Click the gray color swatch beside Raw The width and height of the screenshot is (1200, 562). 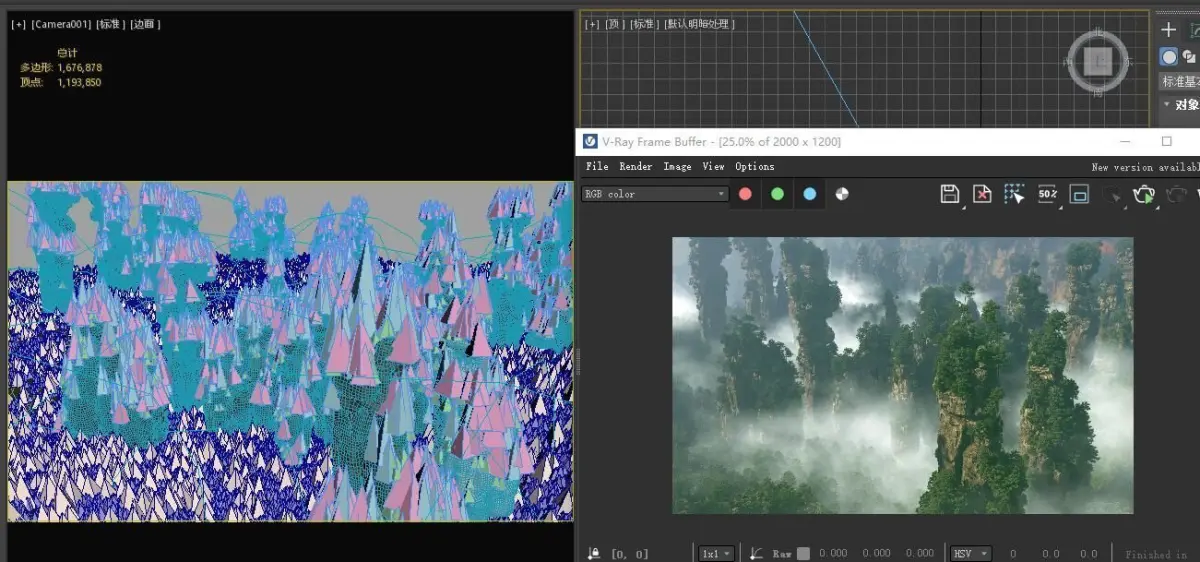804,553
